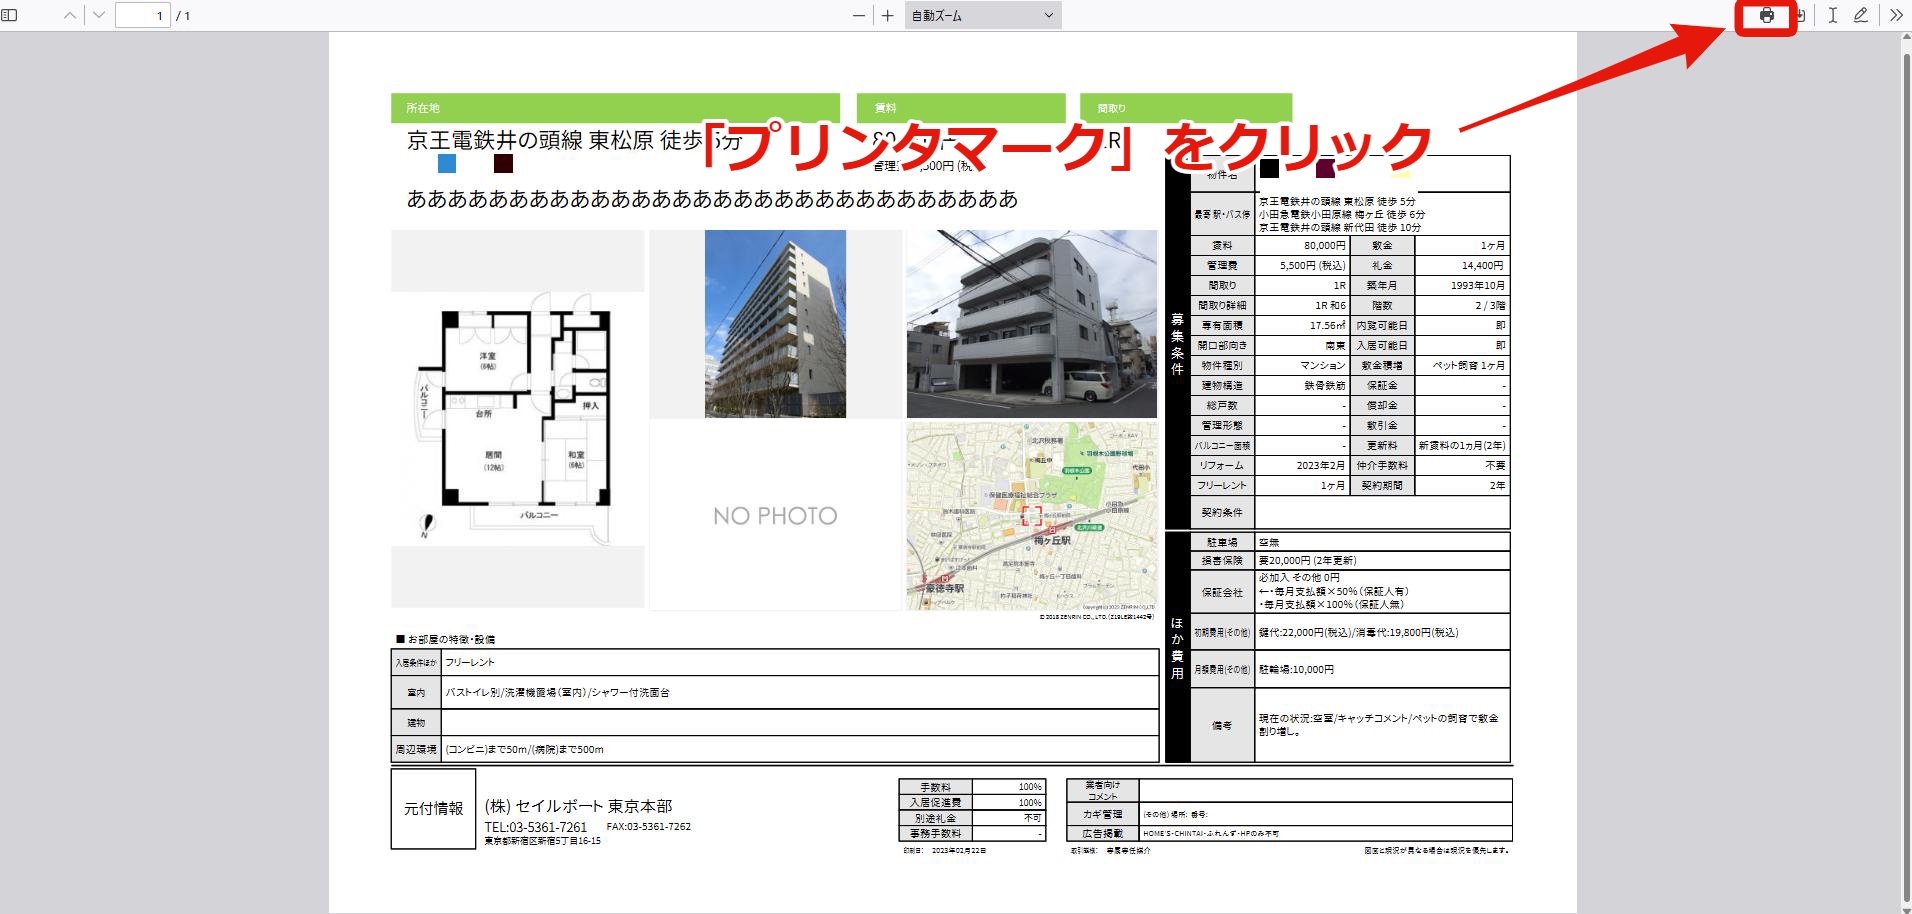Go to the previous page arrow
Screen dimensions: 1912x914
(x=69, y=16)
